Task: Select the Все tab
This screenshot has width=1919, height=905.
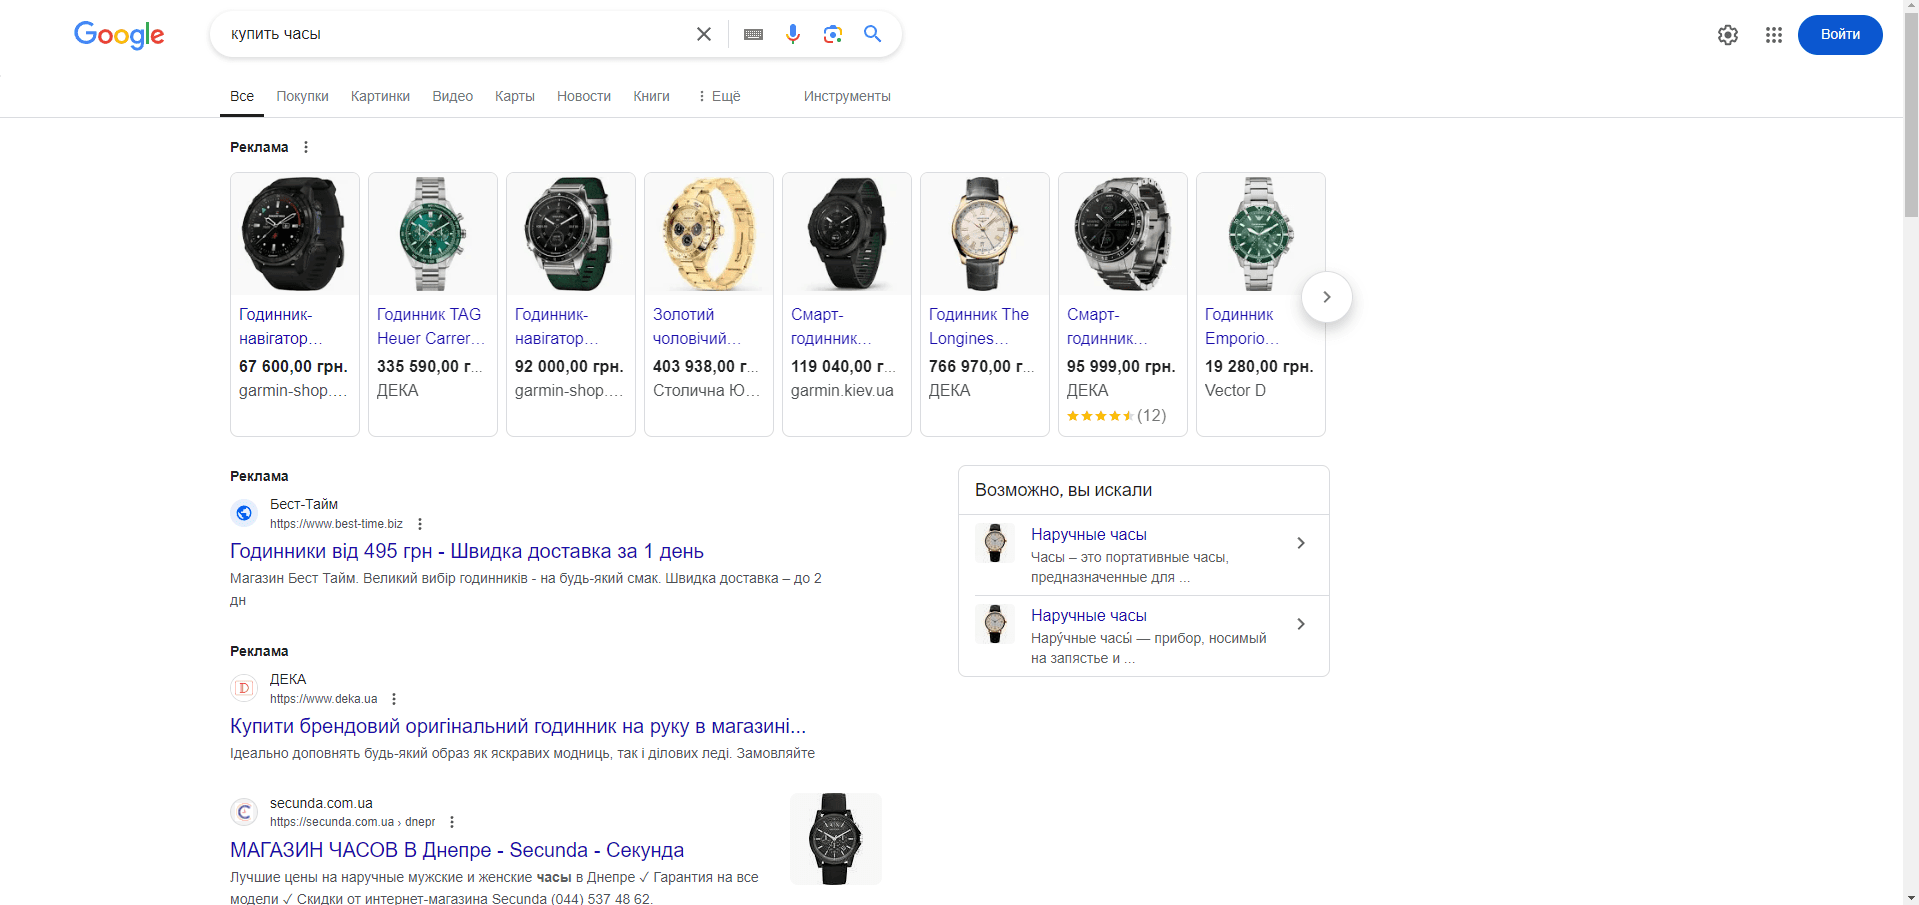Action: [242, 96]
